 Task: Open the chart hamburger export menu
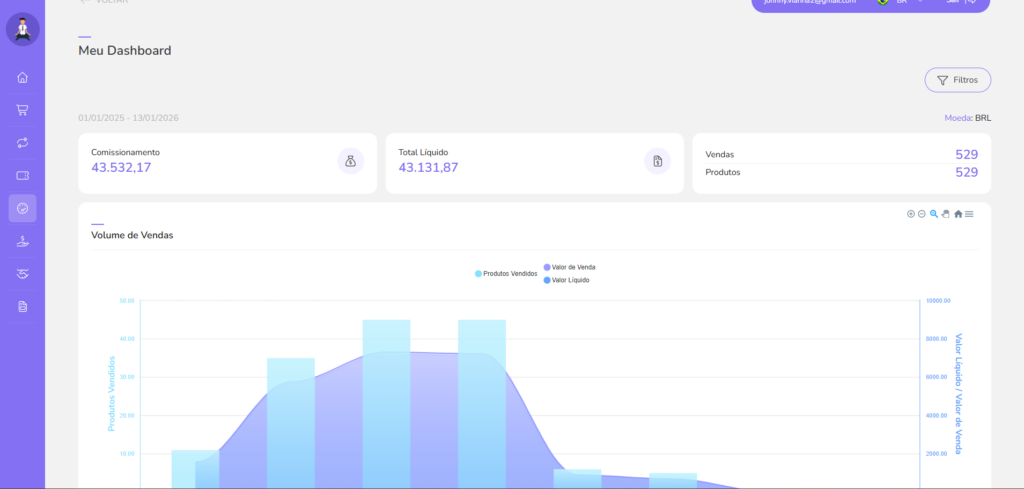(x=969, y=214)
